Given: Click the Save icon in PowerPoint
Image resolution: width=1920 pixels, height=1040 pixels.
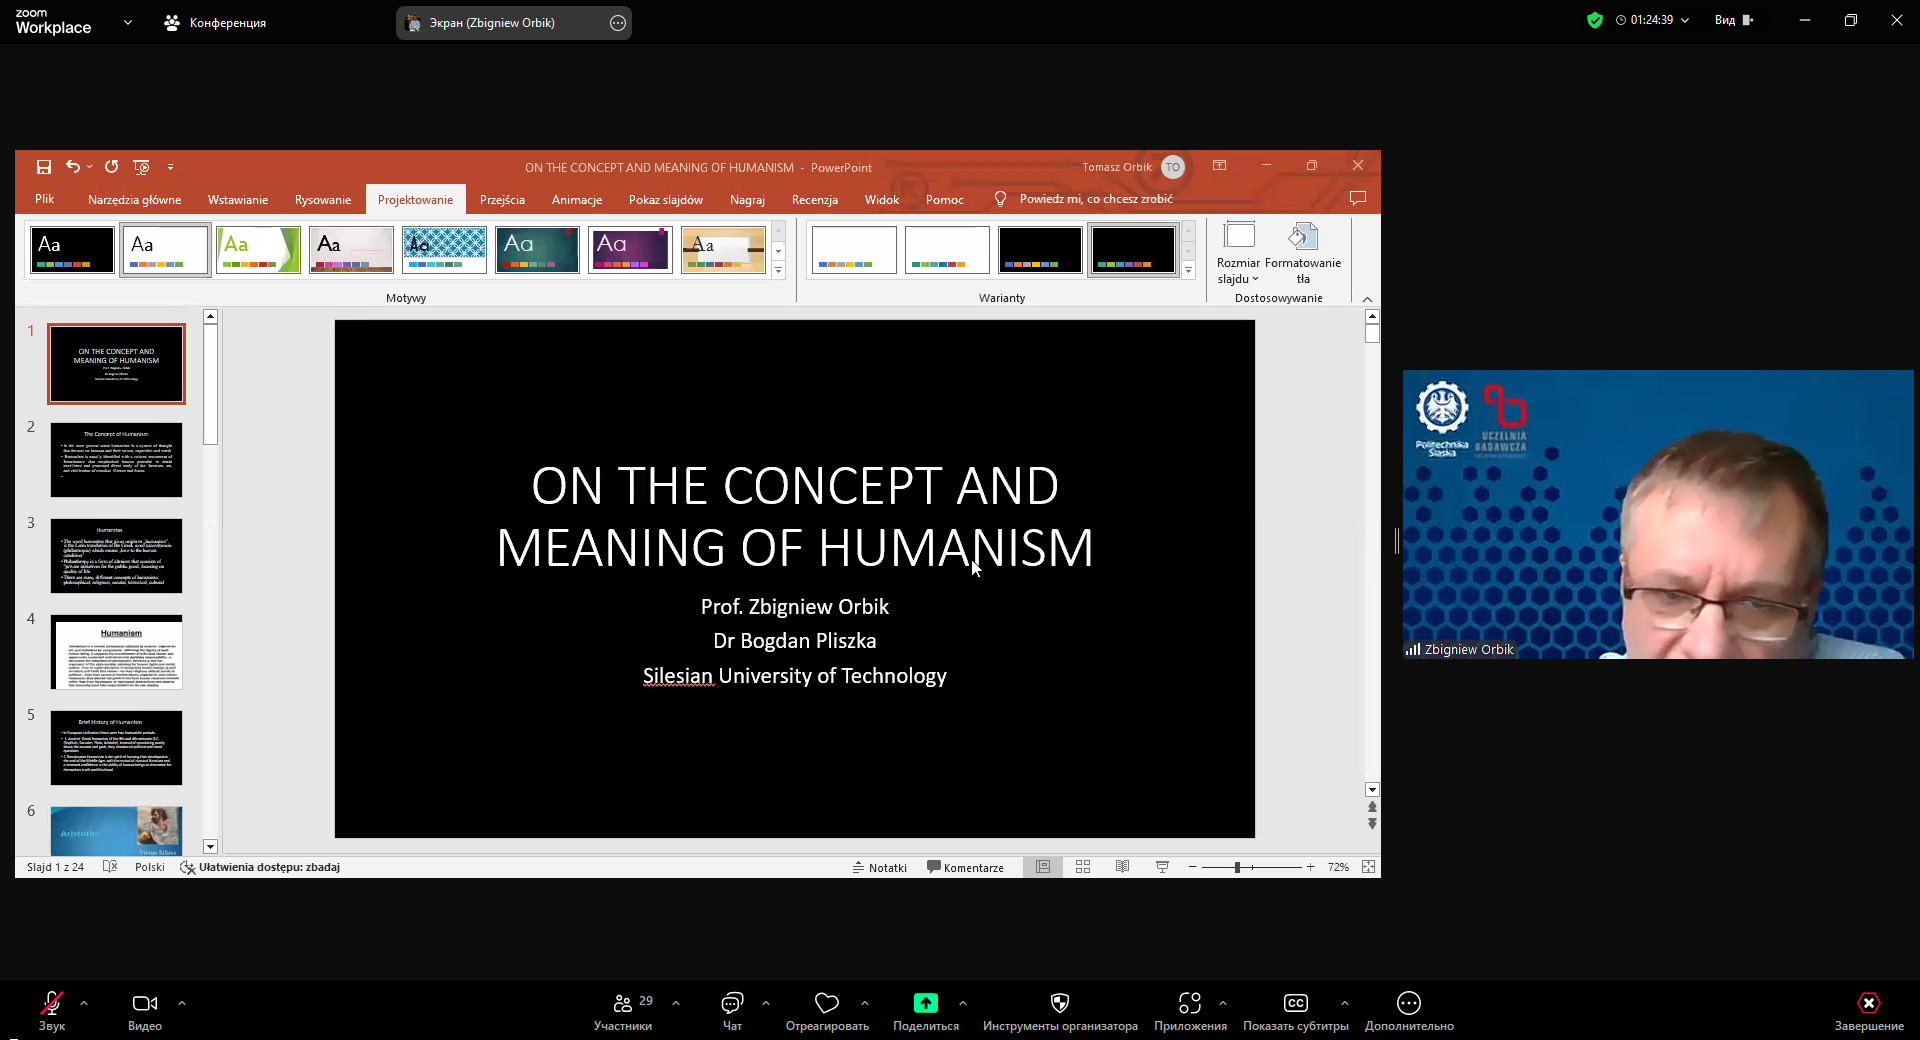Looking at the screenshot, I should point(44,167).
